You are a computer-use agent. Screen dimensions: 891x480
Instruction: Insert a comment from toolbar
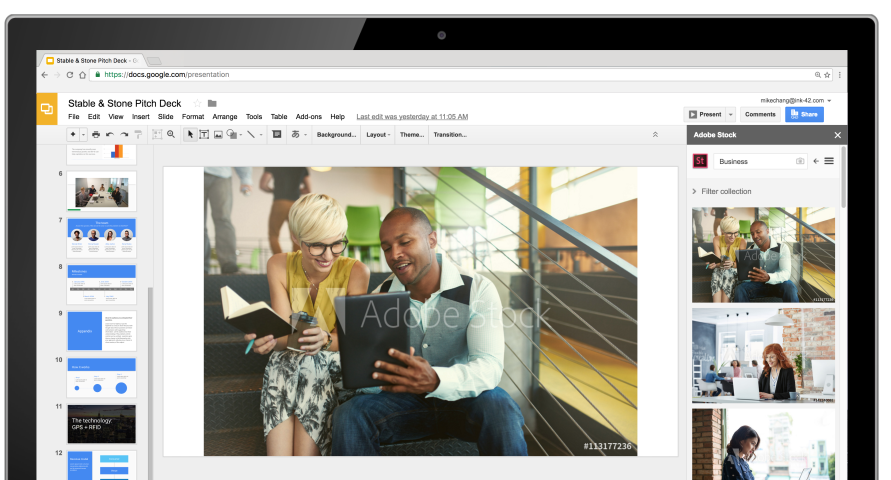click(277, 135)
